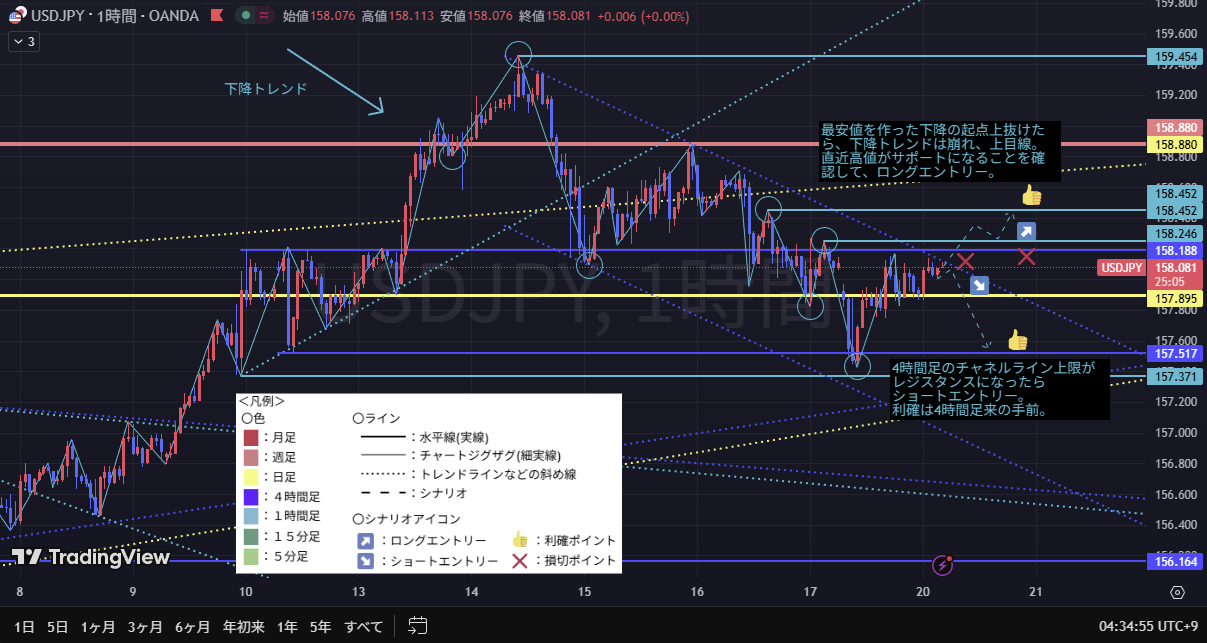The image size is (1207, 643).
Task: Toggle the green market status indicator
Action: tap(244, 16)
